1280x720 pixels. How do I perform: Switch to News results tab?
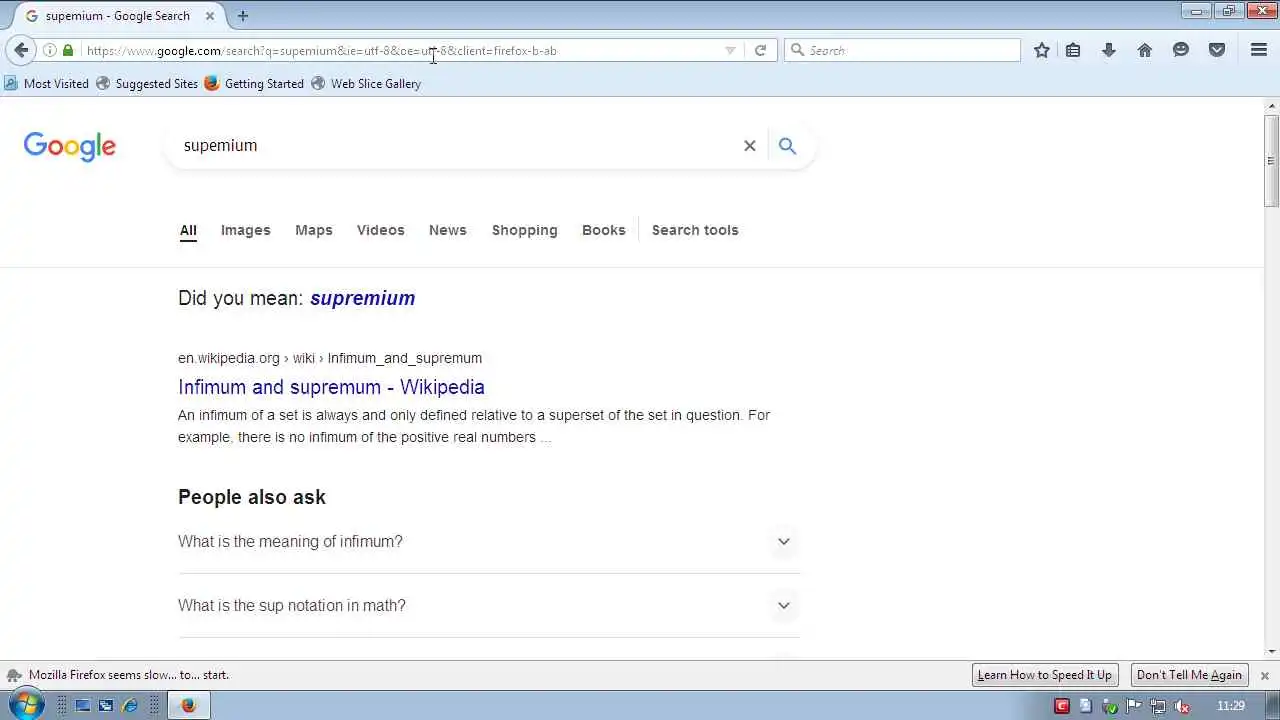click(x=448, y=230)
